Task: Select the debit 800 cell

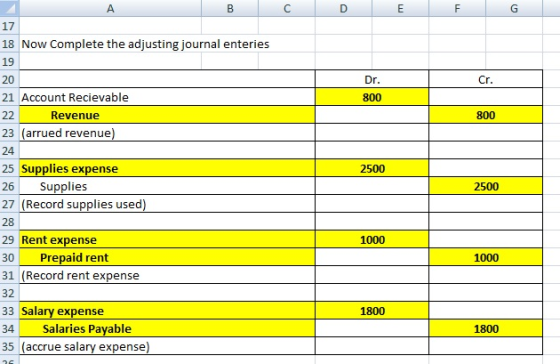Action: 372,97
